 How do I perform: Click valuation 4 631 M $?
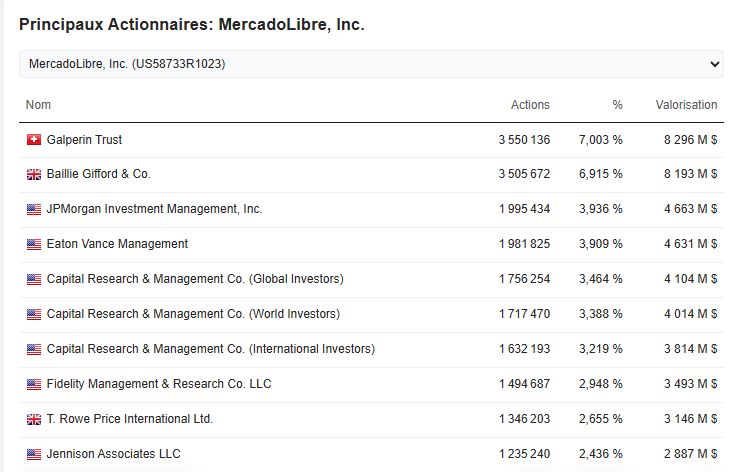coord(690,244)
